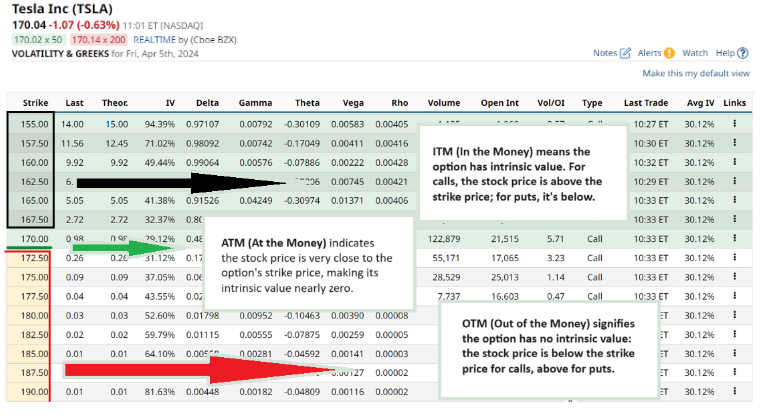Open the Help question mark icon
The width and height of the screenshot is (779, 420).
(x=743, y=53)
